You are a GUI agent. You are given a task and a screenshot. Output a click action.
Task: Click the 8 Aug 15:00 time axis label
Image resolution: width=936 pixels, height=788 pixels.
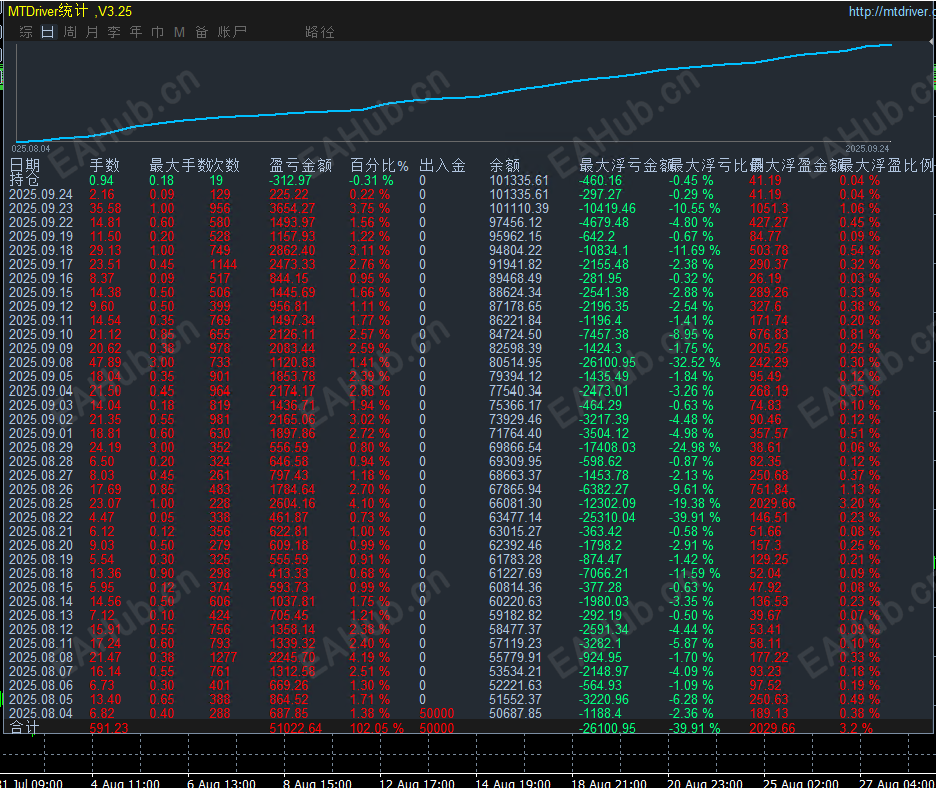pos(317,783)
